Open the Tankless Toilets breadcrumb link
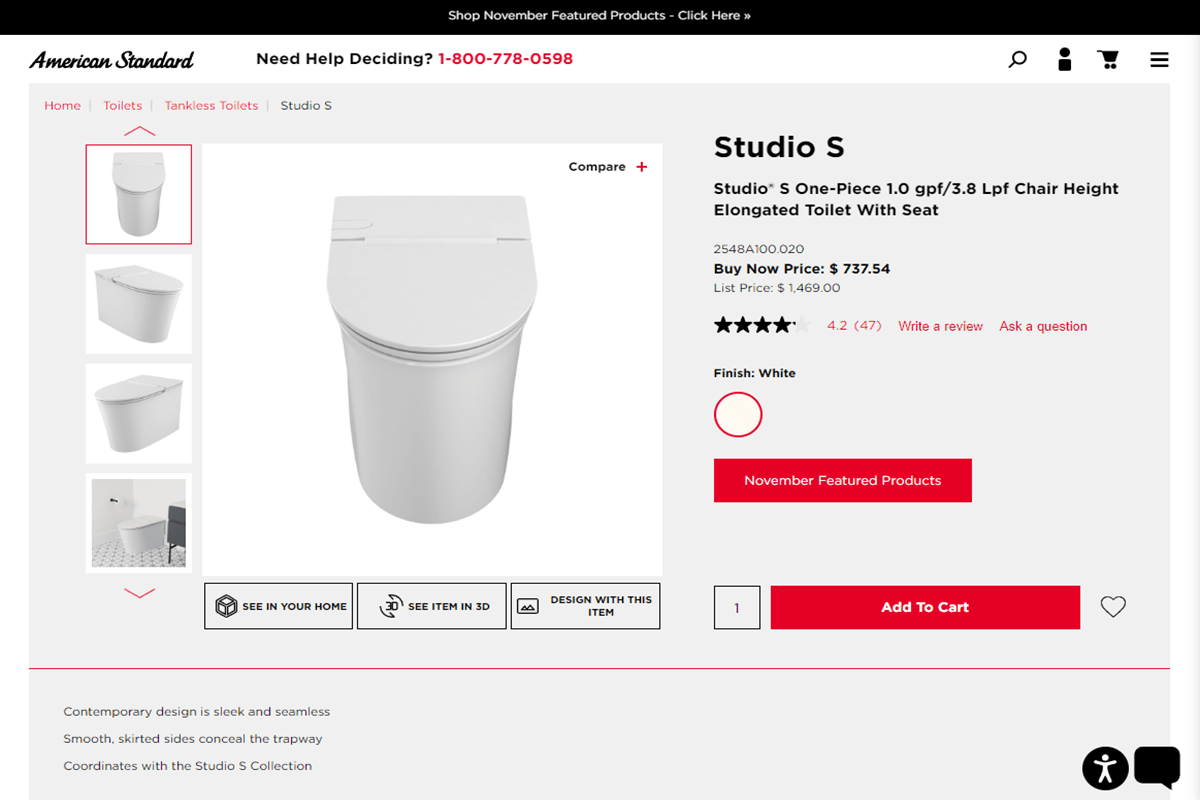Screen dimensions: 1200x800 (x=211, y=106)
